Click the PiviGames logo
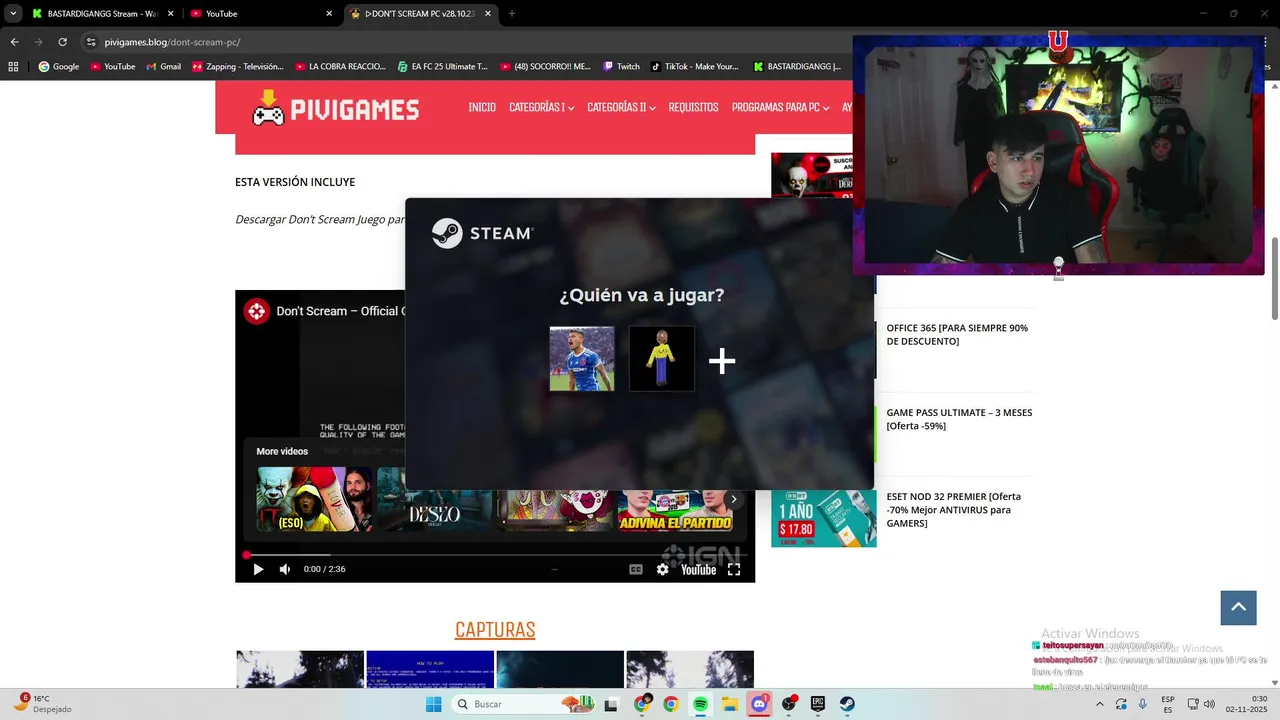The width and height of the screenshot is (1280, 720). point(335,108)
